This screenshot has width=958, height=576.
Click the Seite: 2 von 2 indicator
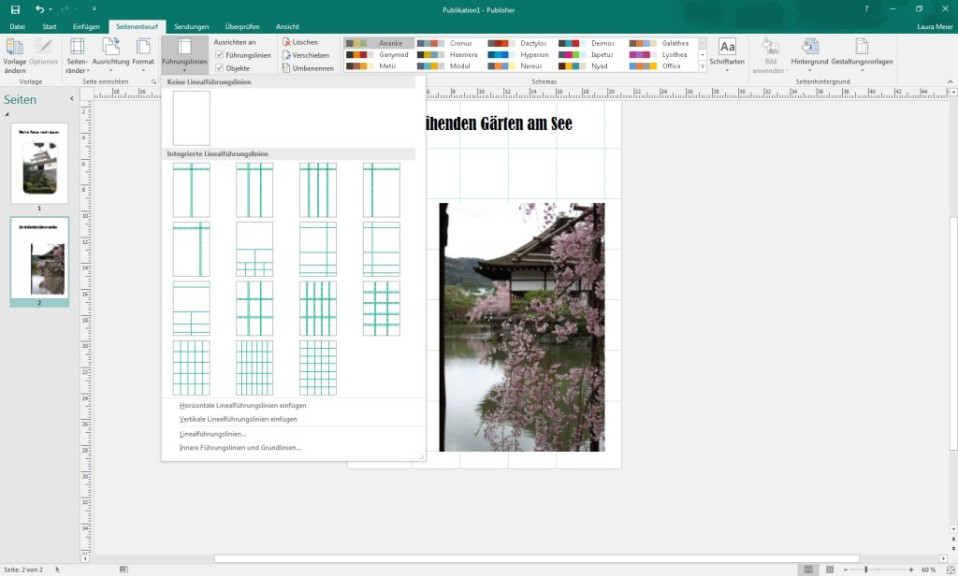[x=23, y=569]
